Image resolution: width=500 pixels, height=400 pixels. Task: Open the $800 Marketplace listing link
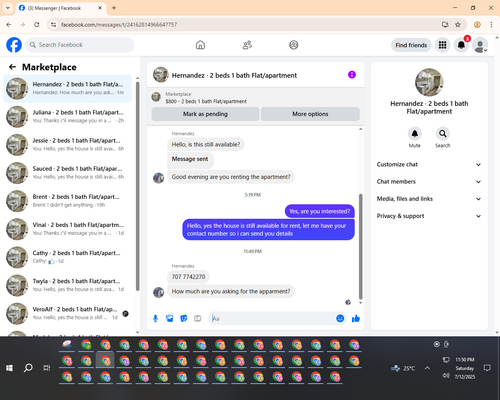click(206, 101)
